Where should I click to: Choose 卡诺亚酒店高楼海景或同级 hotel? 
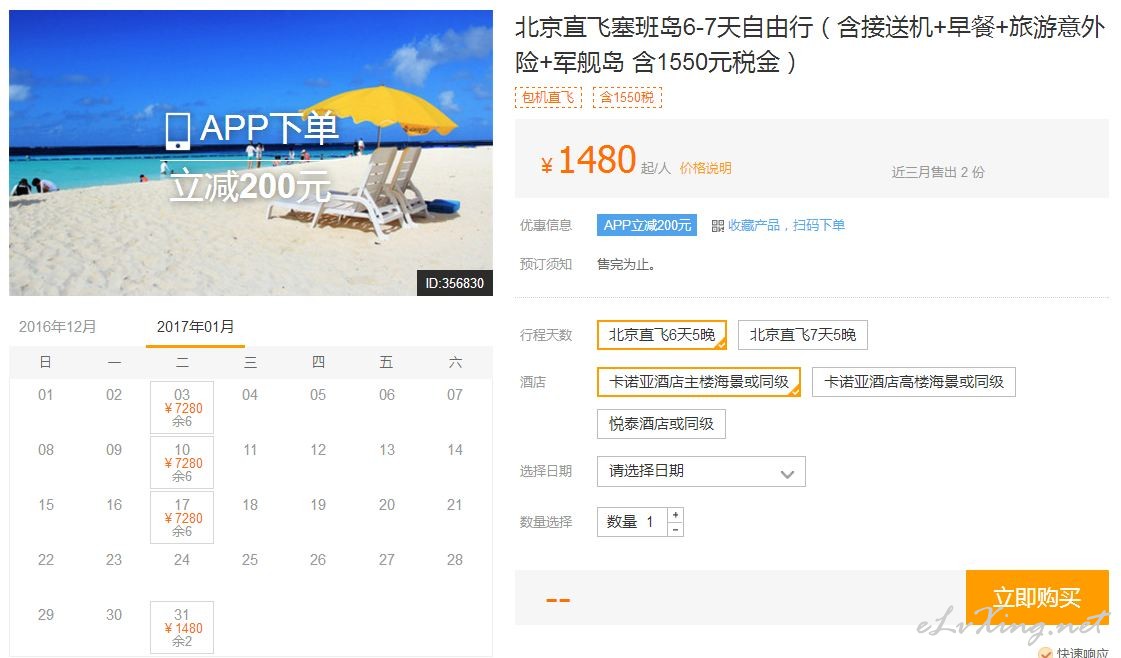[914, 382]
